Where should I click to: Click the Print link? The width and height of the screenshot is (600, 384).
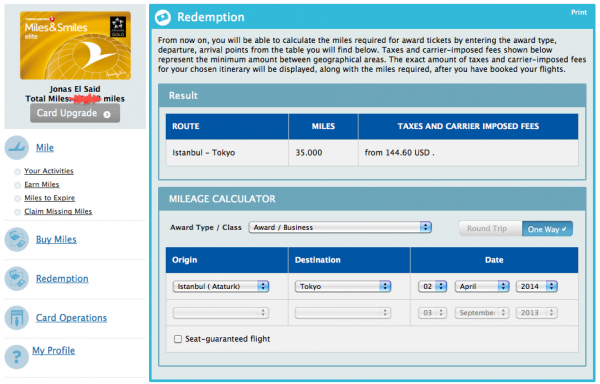point(579,12)
